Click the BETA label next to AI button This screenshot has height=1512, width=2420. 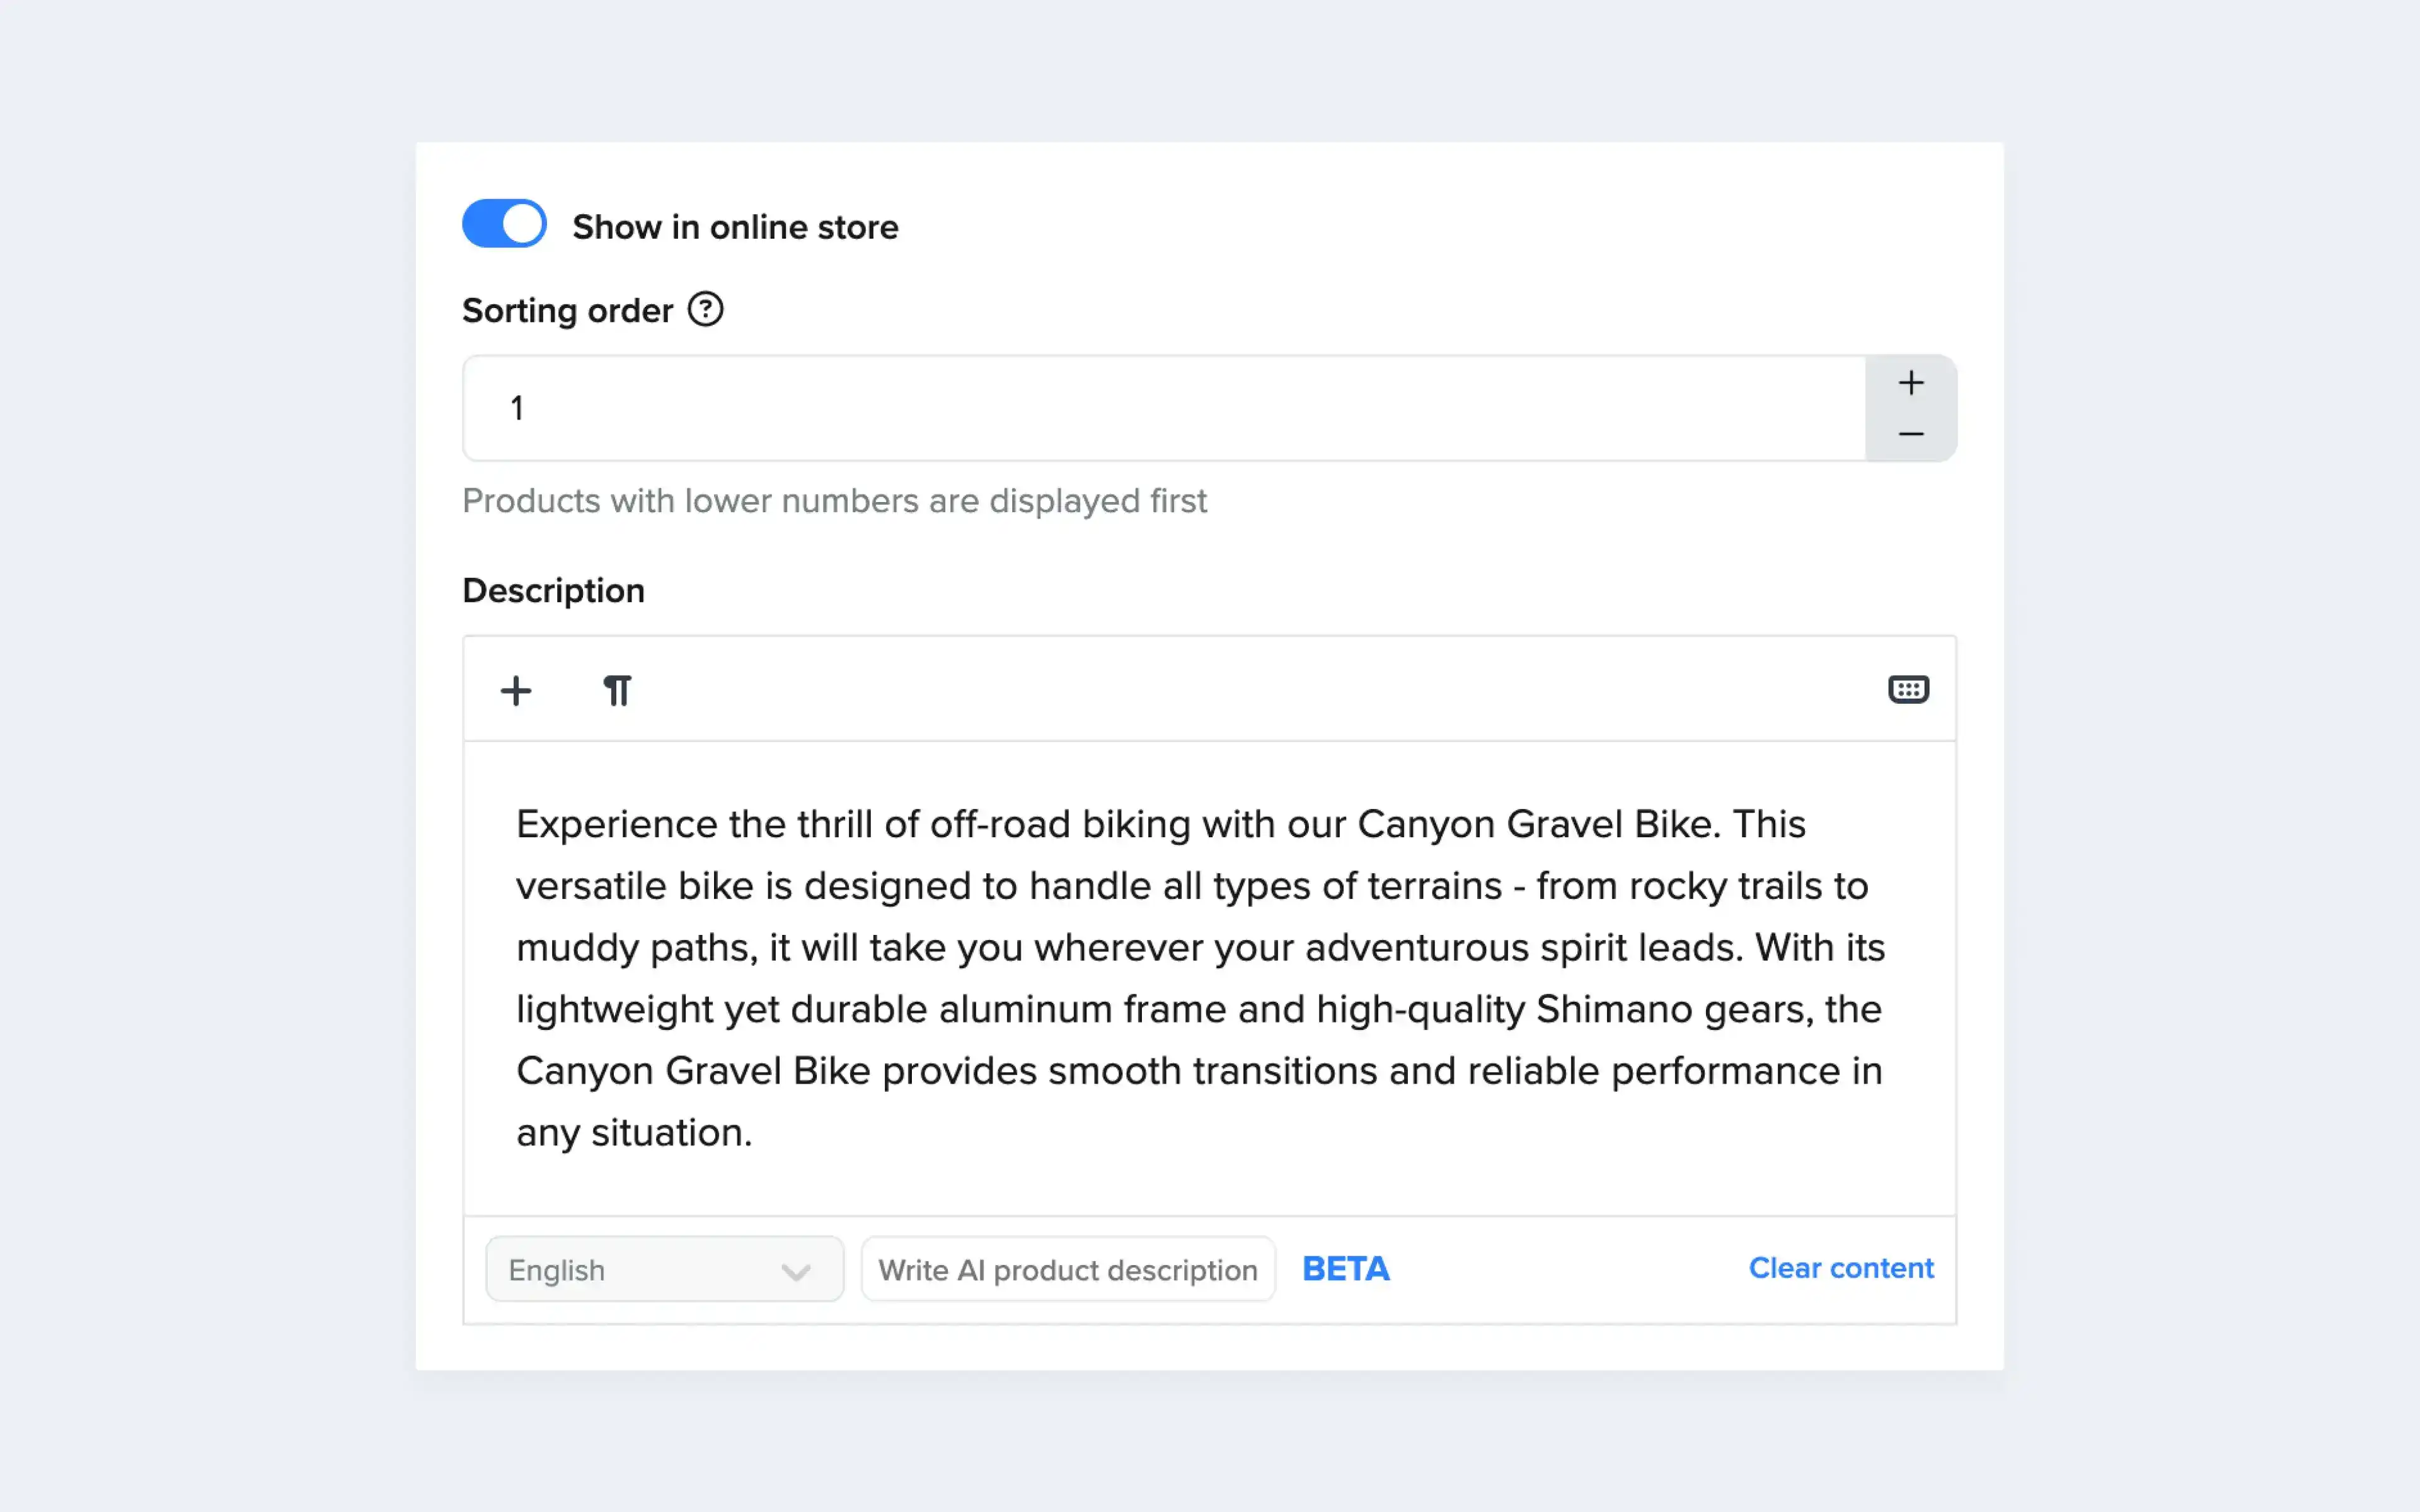pyautogui.click(x=1345, y=1268)
